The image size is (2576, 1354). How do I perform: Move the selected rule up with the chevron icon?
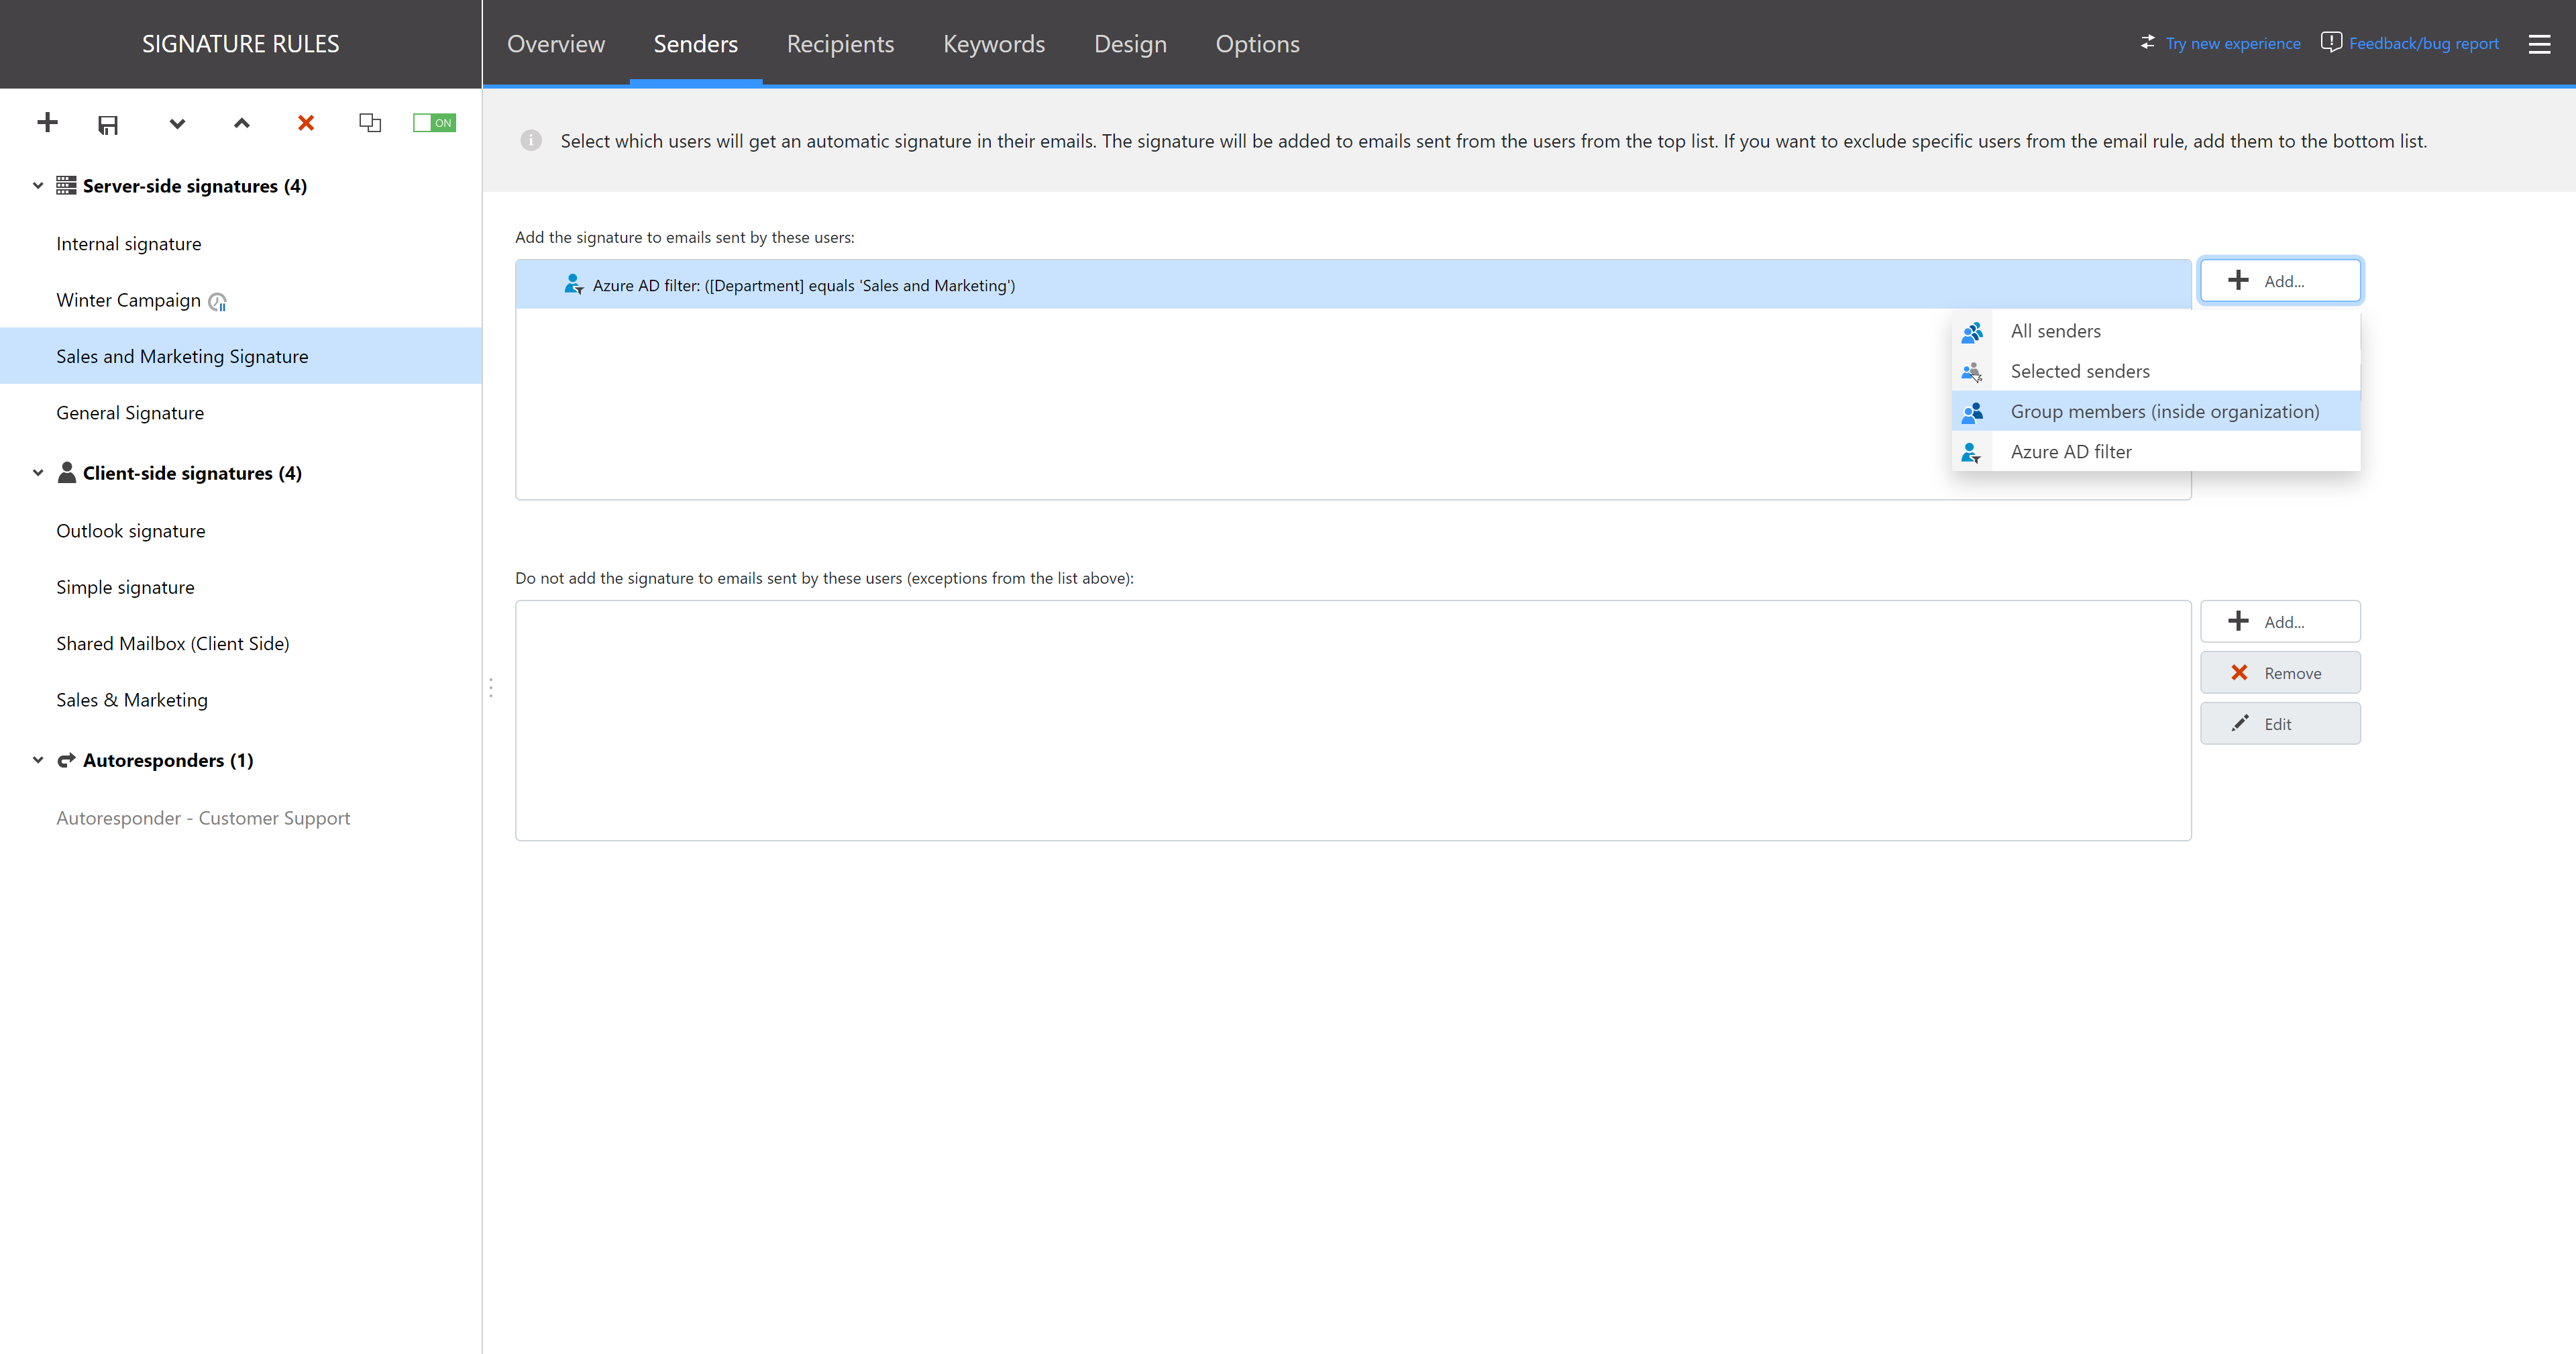pyautogui.click(x=241, y=124)
